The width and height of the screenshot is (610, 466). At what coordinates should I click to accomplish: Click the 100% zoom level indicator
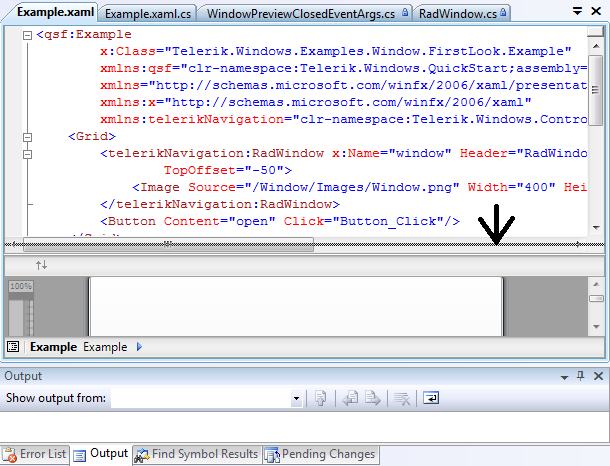(x=21, y=286)
